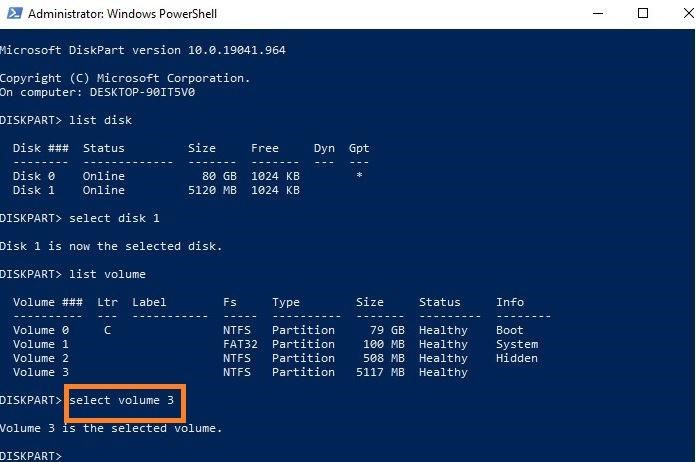Click the highlighted select volume 3 command
Image resolution: width=696 pixels, height=462 pixels.
click(x=126, y=401)
